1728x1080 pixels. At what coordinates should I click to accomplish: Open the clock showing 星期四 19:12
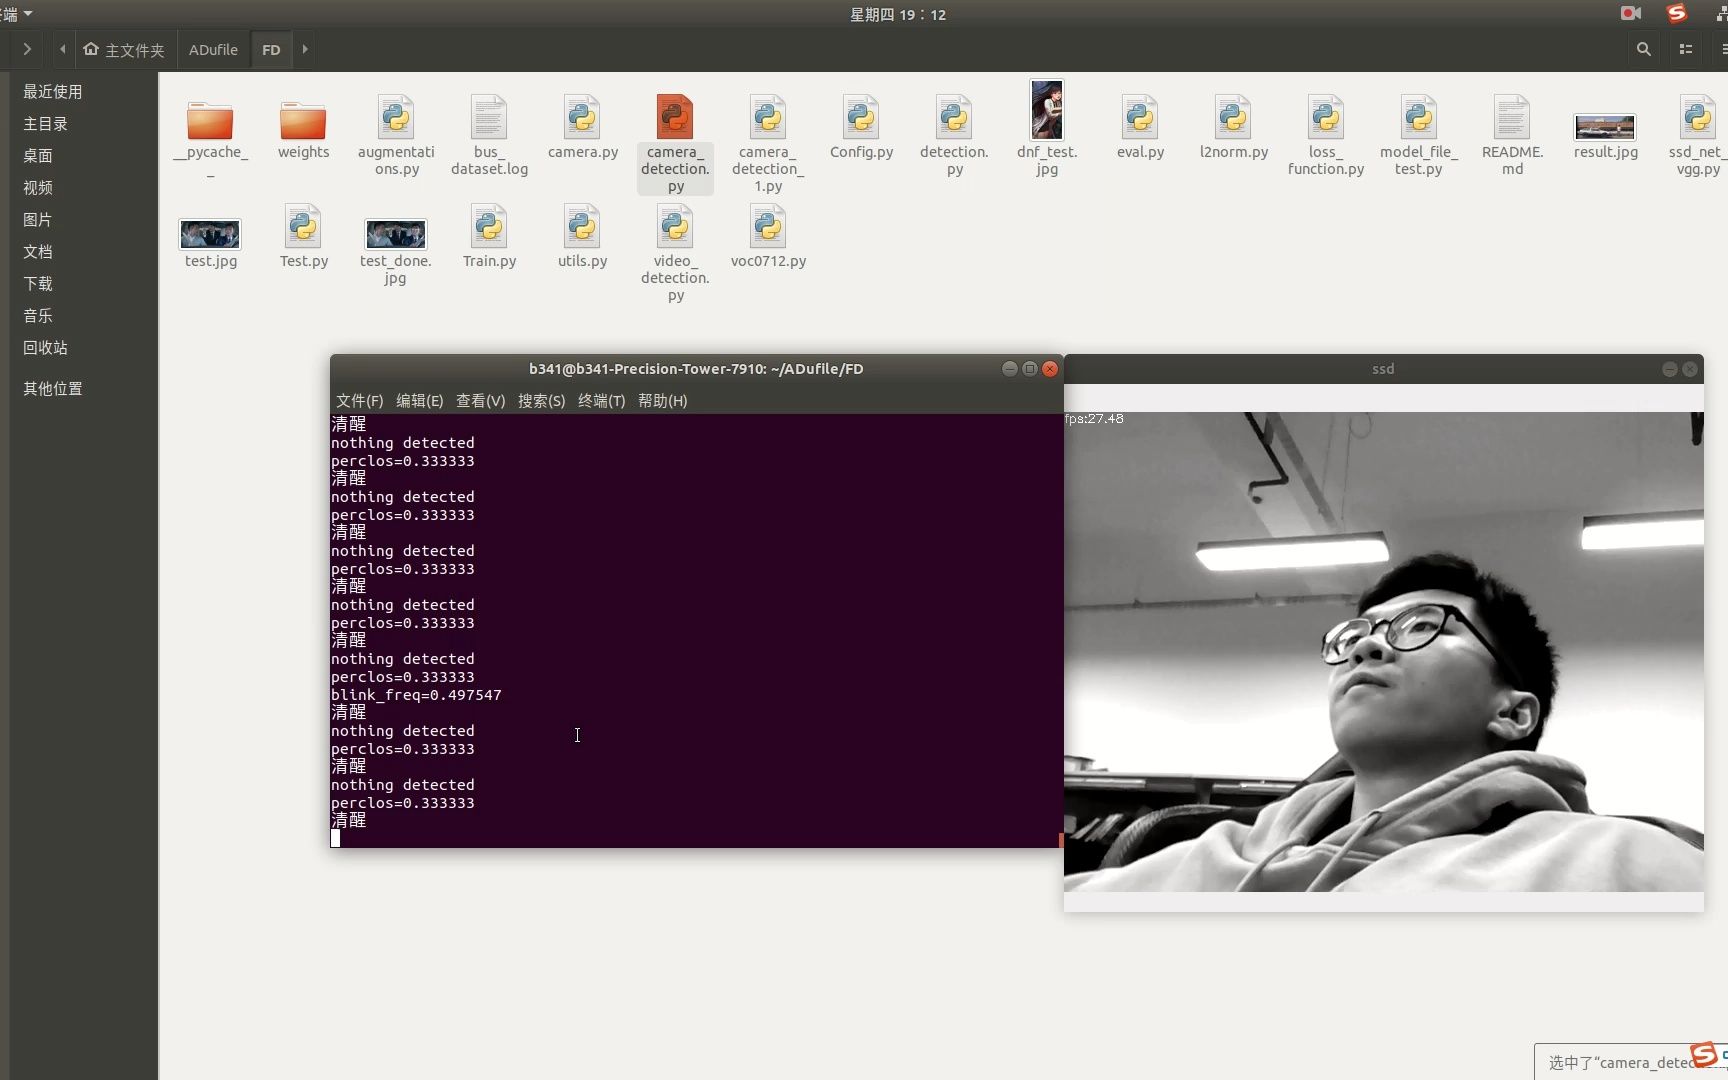click(x=898, y=14)
